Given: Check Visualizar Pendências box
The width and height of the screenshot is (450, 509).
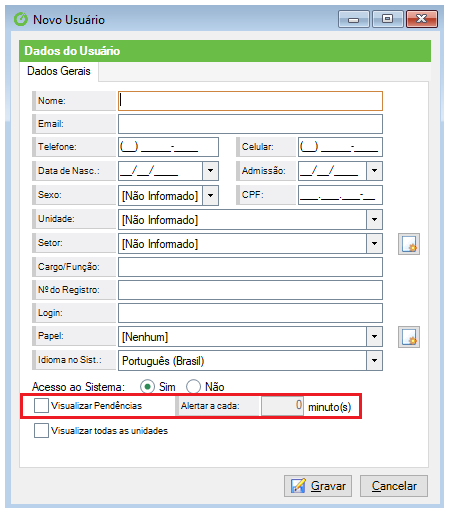Looking at the screenshot, I should click(x=41, y=406).
